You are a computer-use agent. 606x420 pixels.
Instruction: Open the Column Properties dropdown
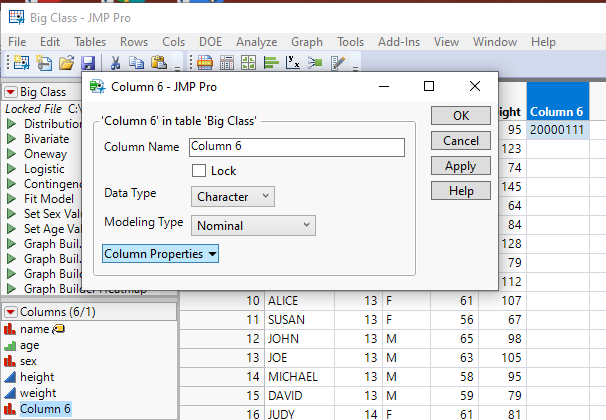click(160, 254)
